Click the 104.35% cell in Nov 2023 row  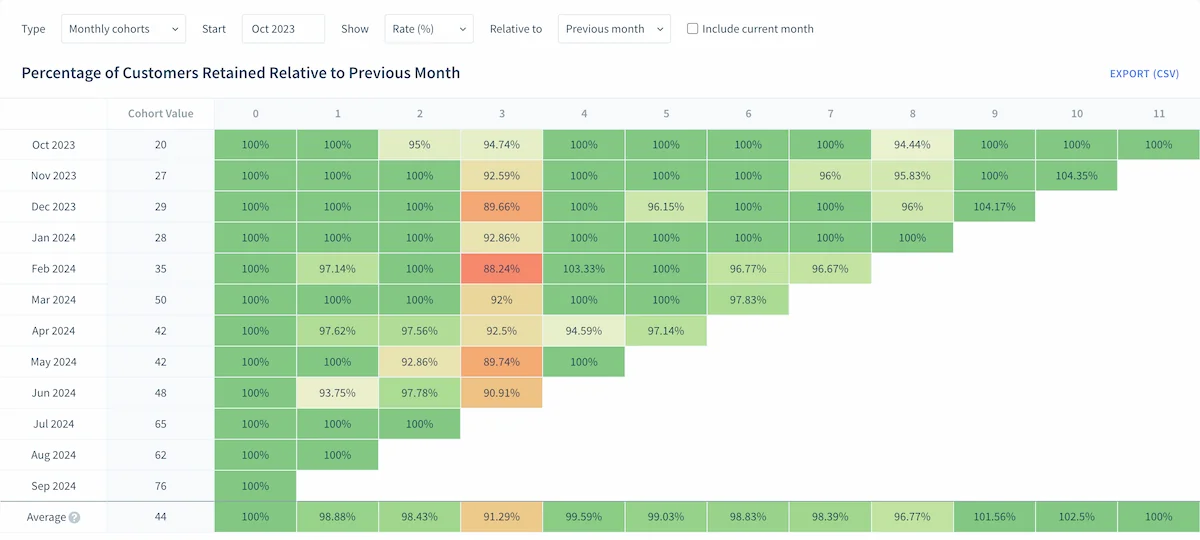1076,176
